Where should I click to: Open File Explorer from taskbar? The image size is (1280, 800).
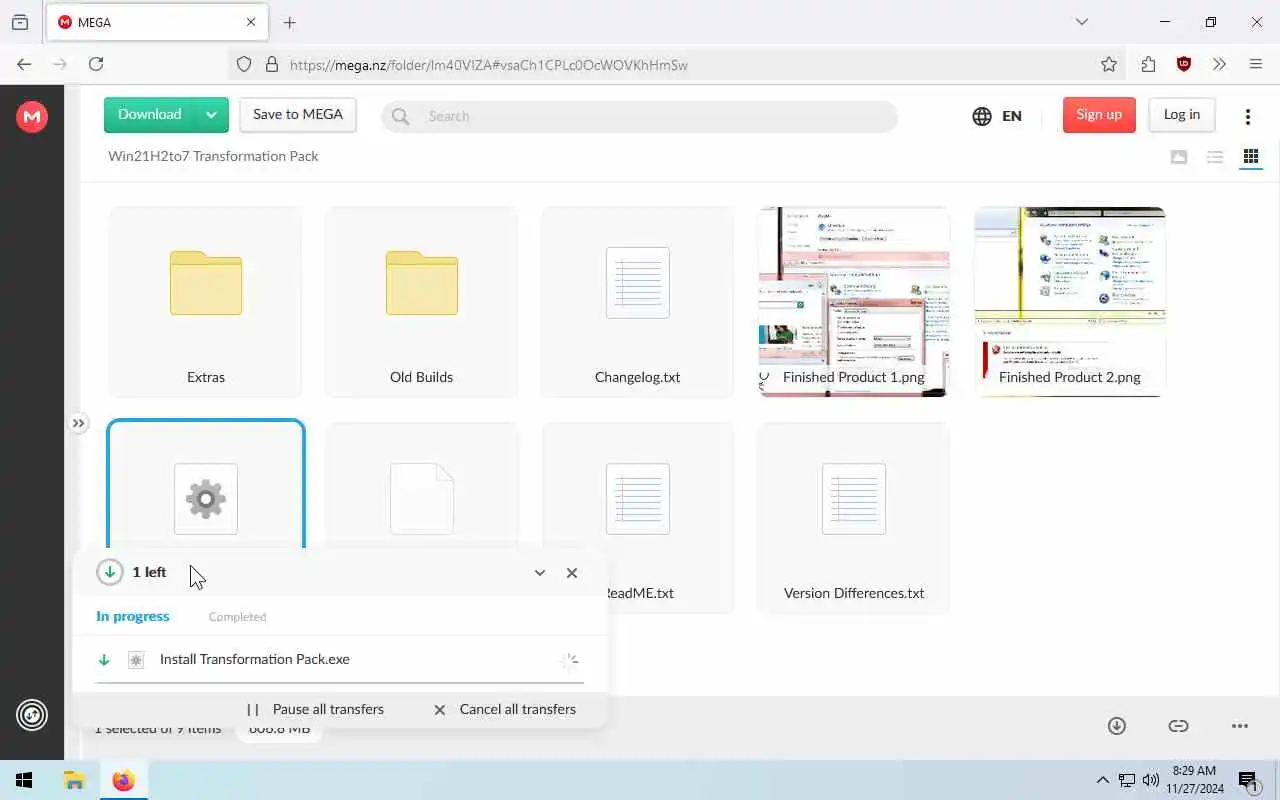pyautogui.click(x=74, y=780)
